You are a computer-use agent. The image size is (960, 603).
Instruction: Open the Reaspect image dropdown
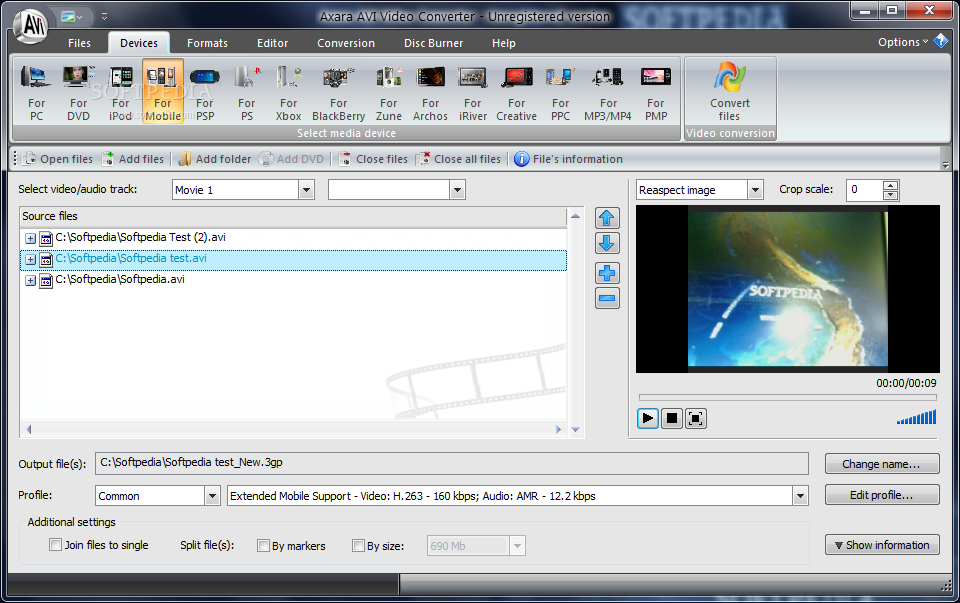[x=756, y=190]
